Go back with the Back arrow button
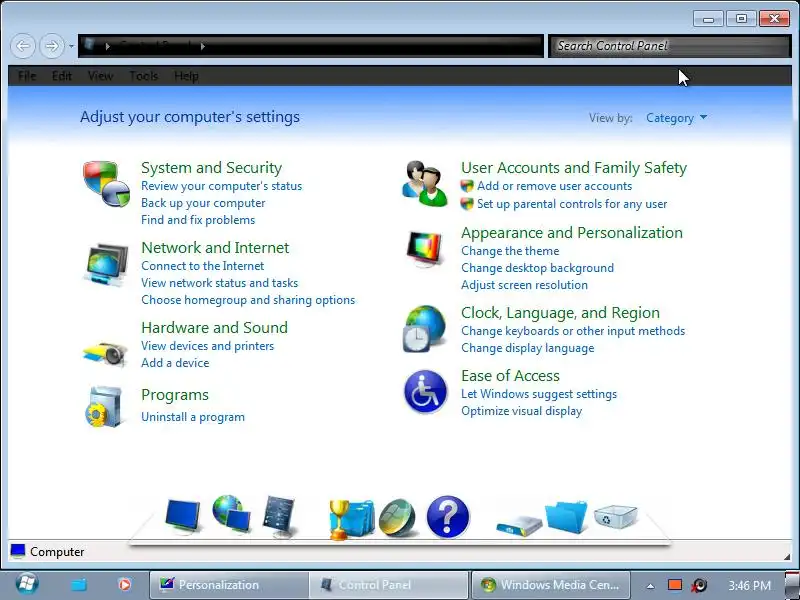This screenshot has width=800, height=600. (23, 46)
